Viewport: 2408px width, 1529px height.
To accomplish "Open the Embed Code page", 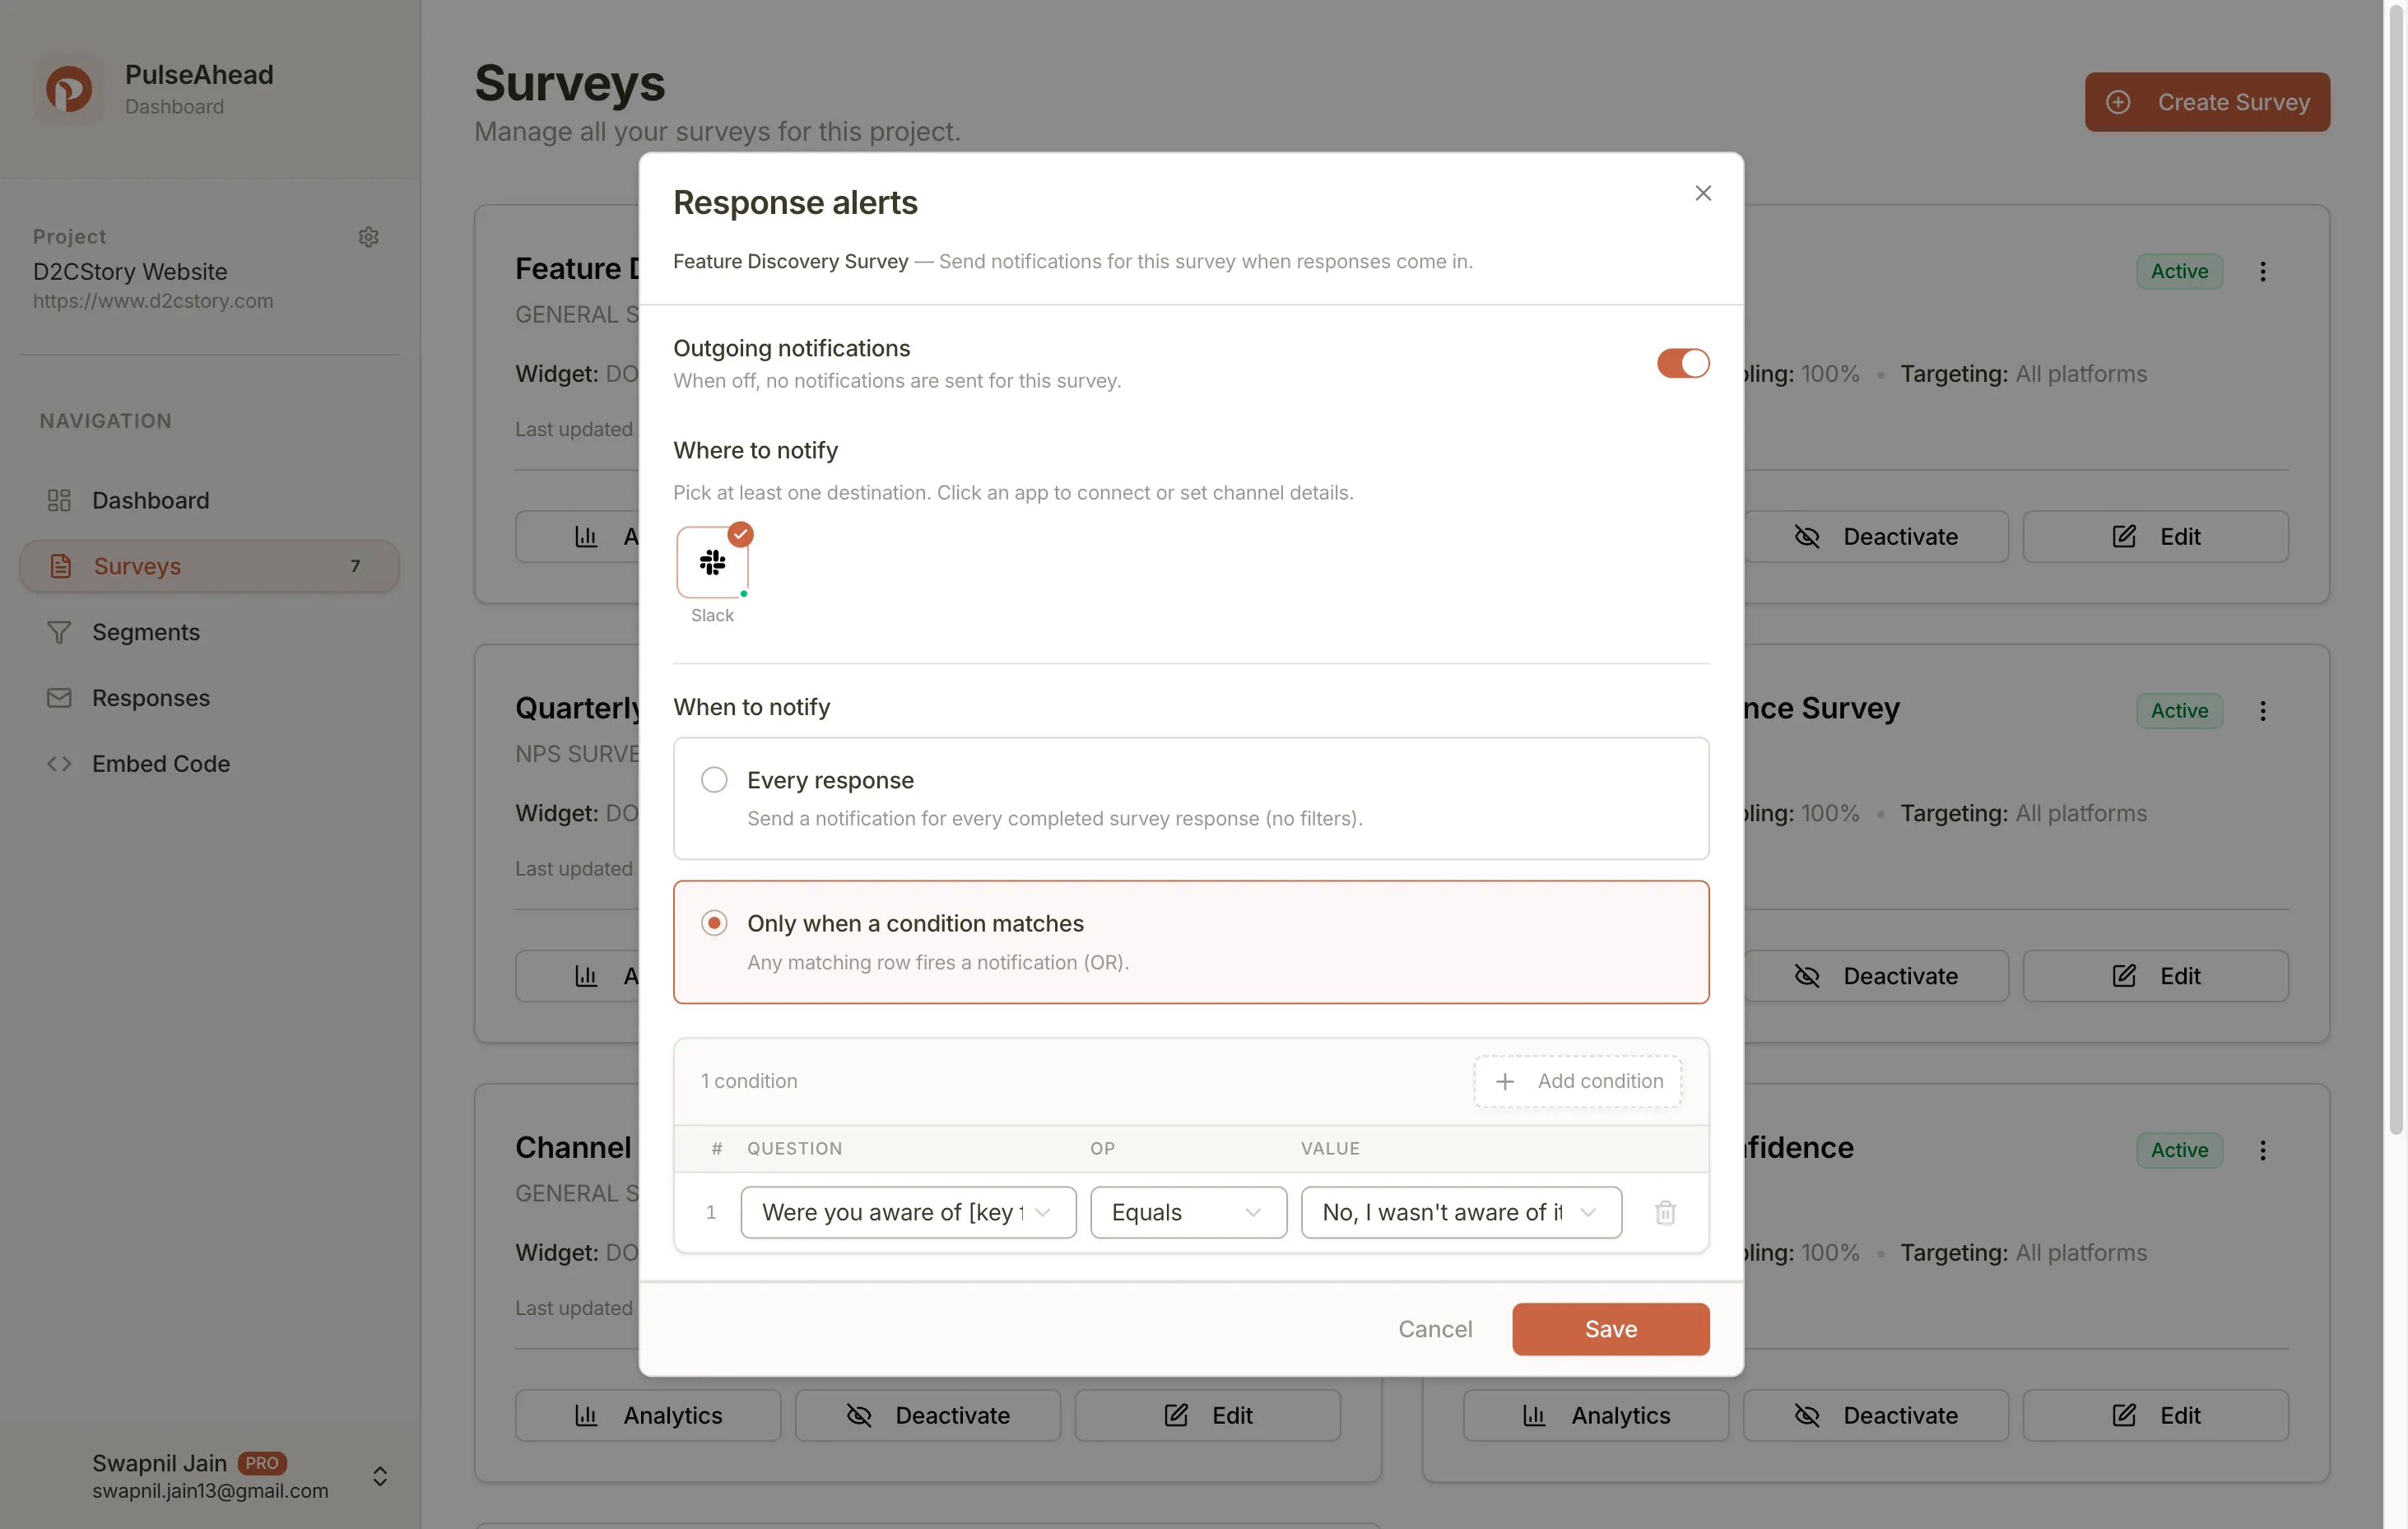I will coord(161,763).
